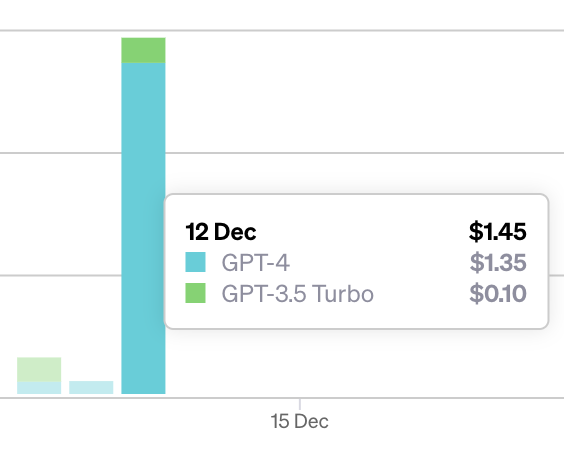Click the faded green segment of the first bar
The width and height of the screenshot is (564, 454).
[x=39, y=369]
